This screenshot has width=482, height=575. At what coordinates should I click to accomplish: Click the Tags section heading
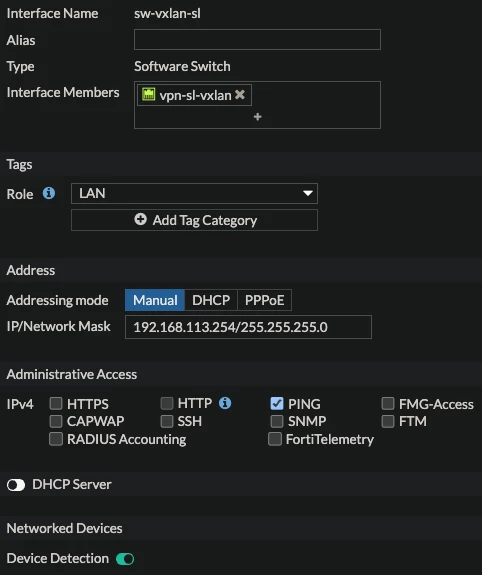pyautogui.click(x=19, y=165)
